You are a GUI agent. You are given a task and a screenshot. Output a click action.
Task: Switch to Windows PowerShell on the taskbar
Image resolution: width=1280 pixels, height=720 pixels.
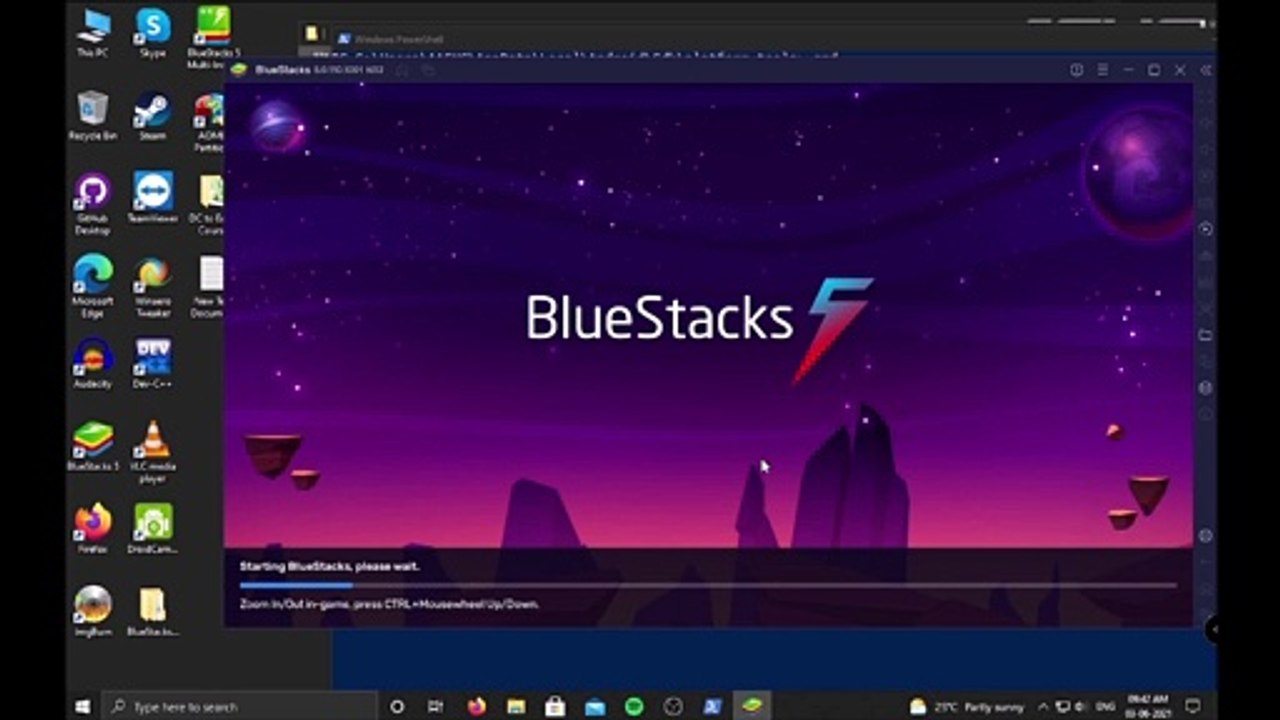(x=713, y=706)
